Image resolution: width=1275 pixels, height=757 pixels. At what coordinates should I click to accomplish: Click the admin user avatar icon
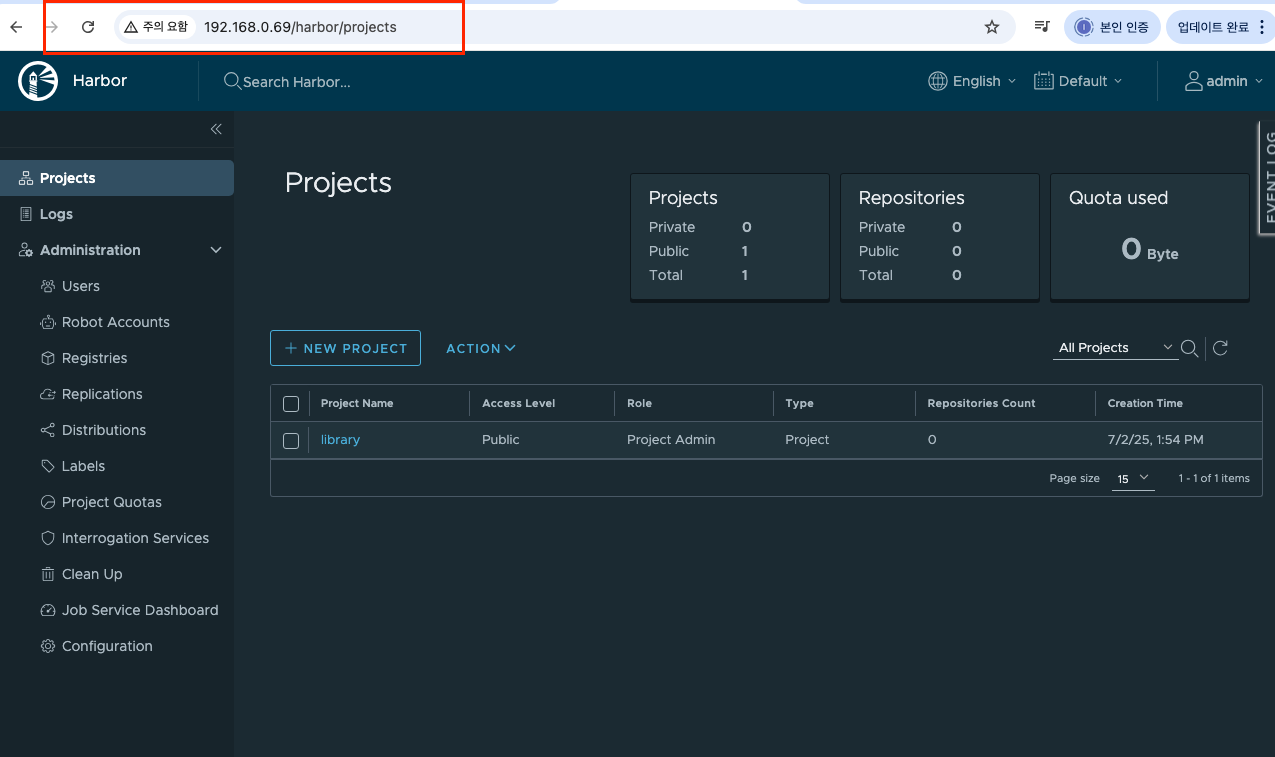click(1194, 81)
